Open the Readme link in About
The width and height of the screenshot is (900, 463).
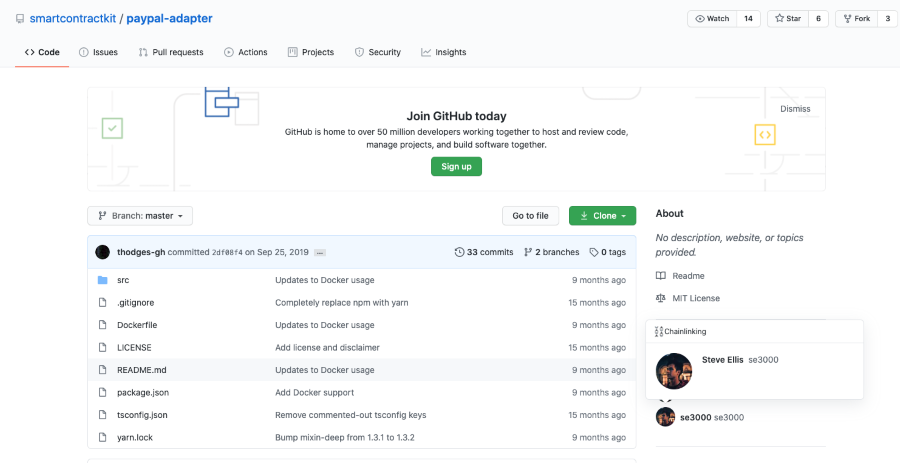(688, 276)
